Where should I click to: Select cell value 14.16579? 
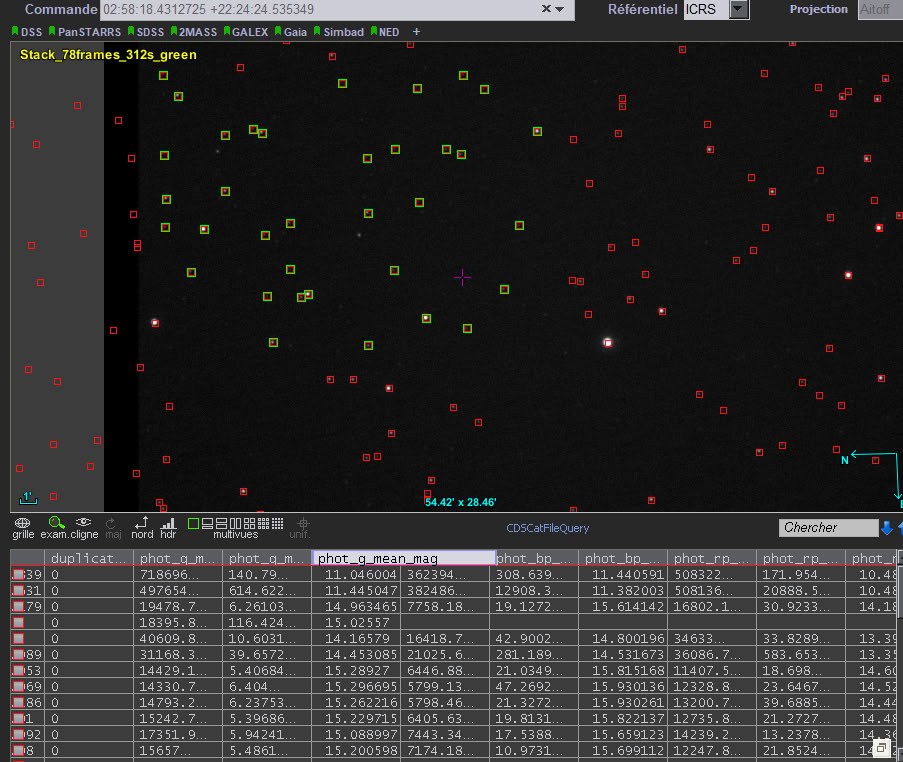(357, 638)
